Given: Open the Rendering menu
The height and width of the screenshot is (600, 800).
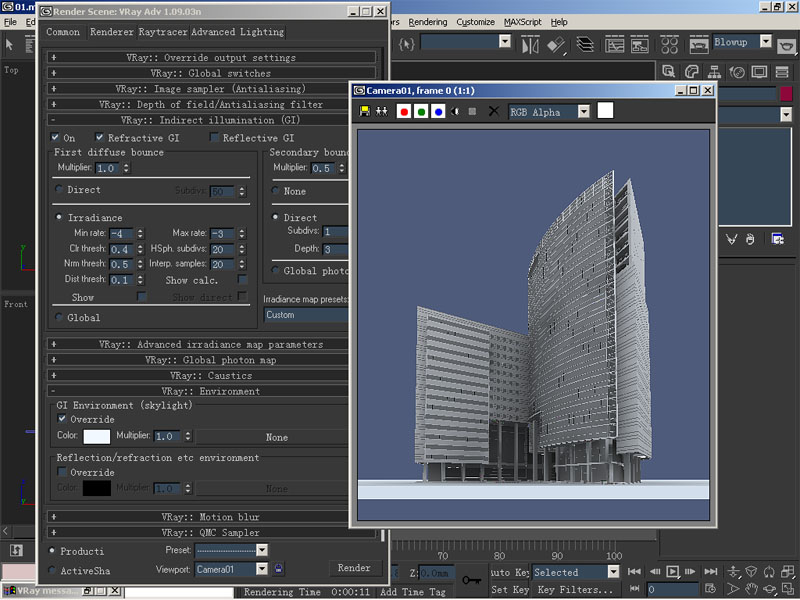Looking at the screenshot, I should [428, 22].
